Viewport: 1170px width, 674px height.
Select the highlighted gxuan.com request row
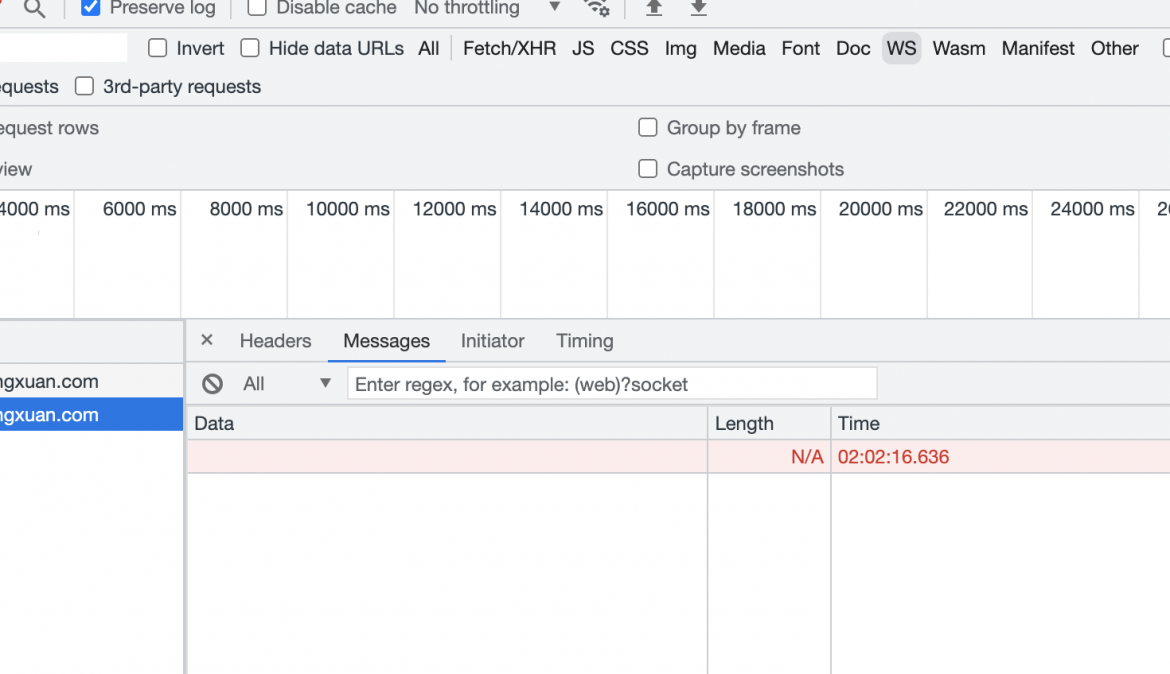point(91,414)
